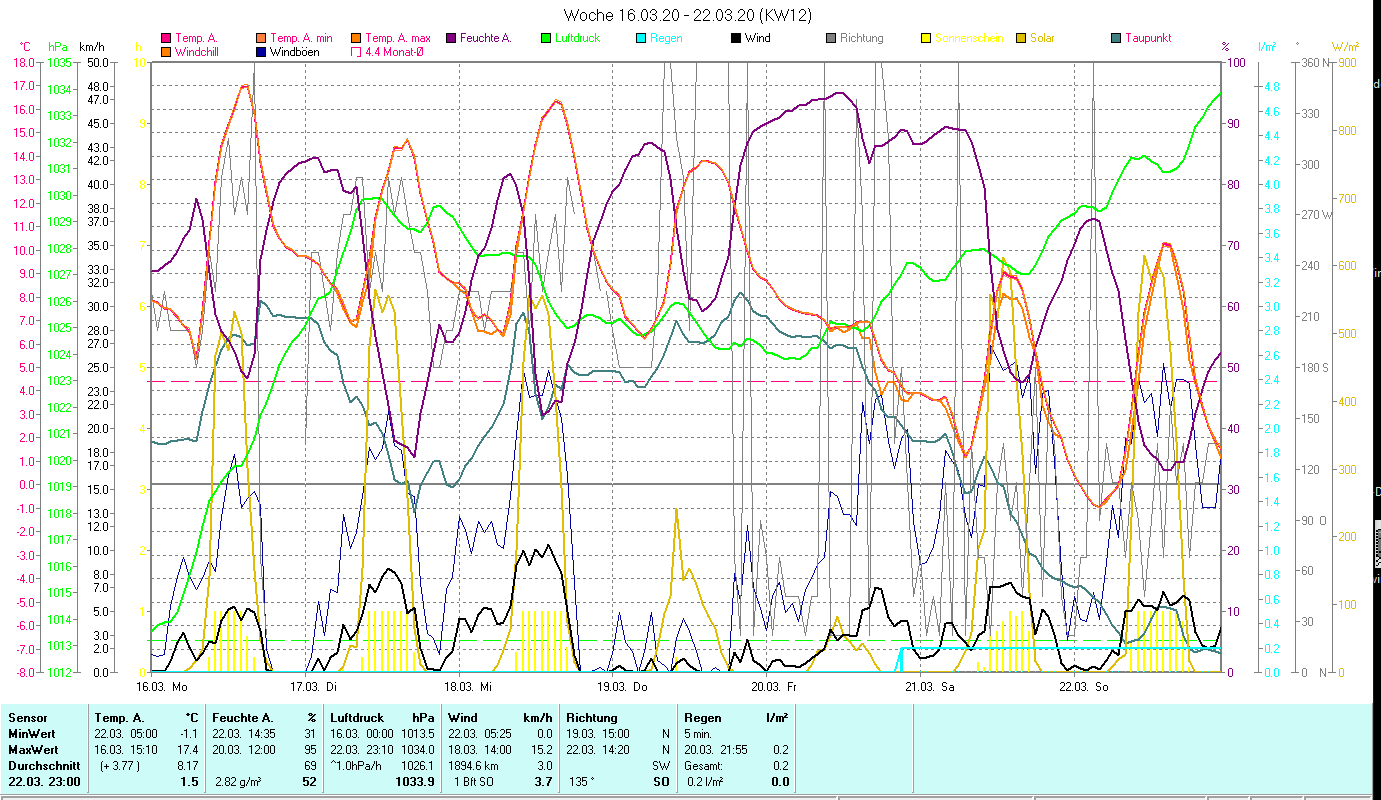Screen dimensions: 1381x800
Task: Click the green Luftdruck legend swatch
Action: click(545, 39)
